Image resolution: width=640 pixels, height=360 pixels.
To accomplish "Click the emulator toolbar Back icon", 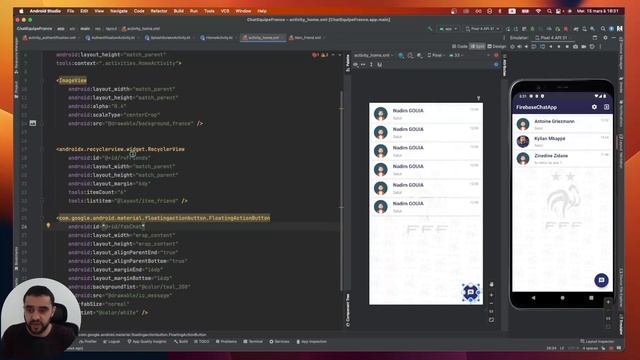I will pos(551,47).
